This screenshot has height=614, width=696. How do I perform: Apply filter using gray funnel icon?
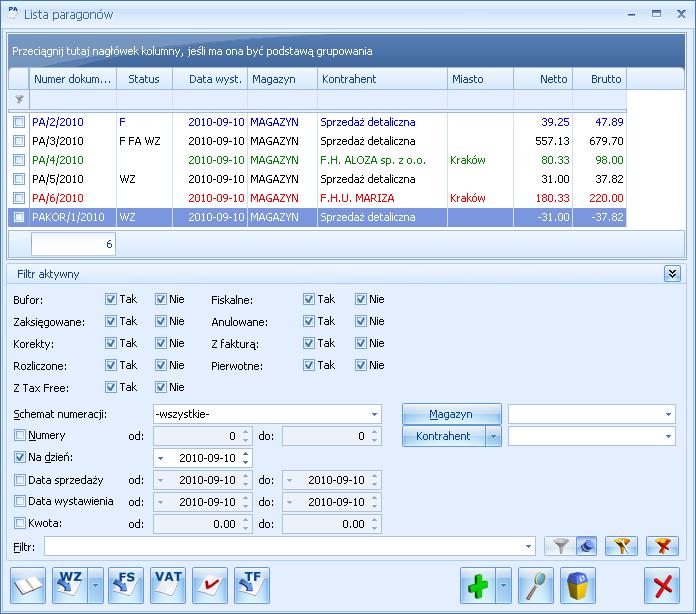point(560,546)
